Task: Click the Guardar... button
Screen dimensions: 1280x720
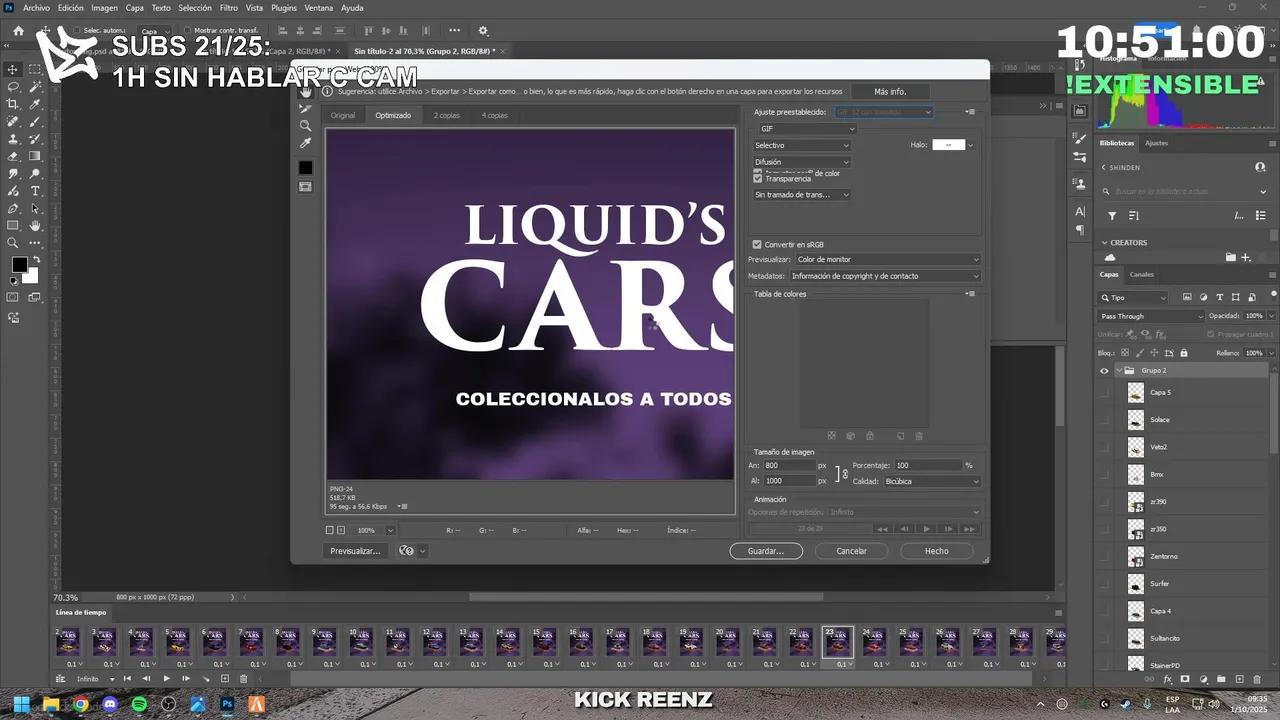Action: pyautogui.click(x=766, y=551)
